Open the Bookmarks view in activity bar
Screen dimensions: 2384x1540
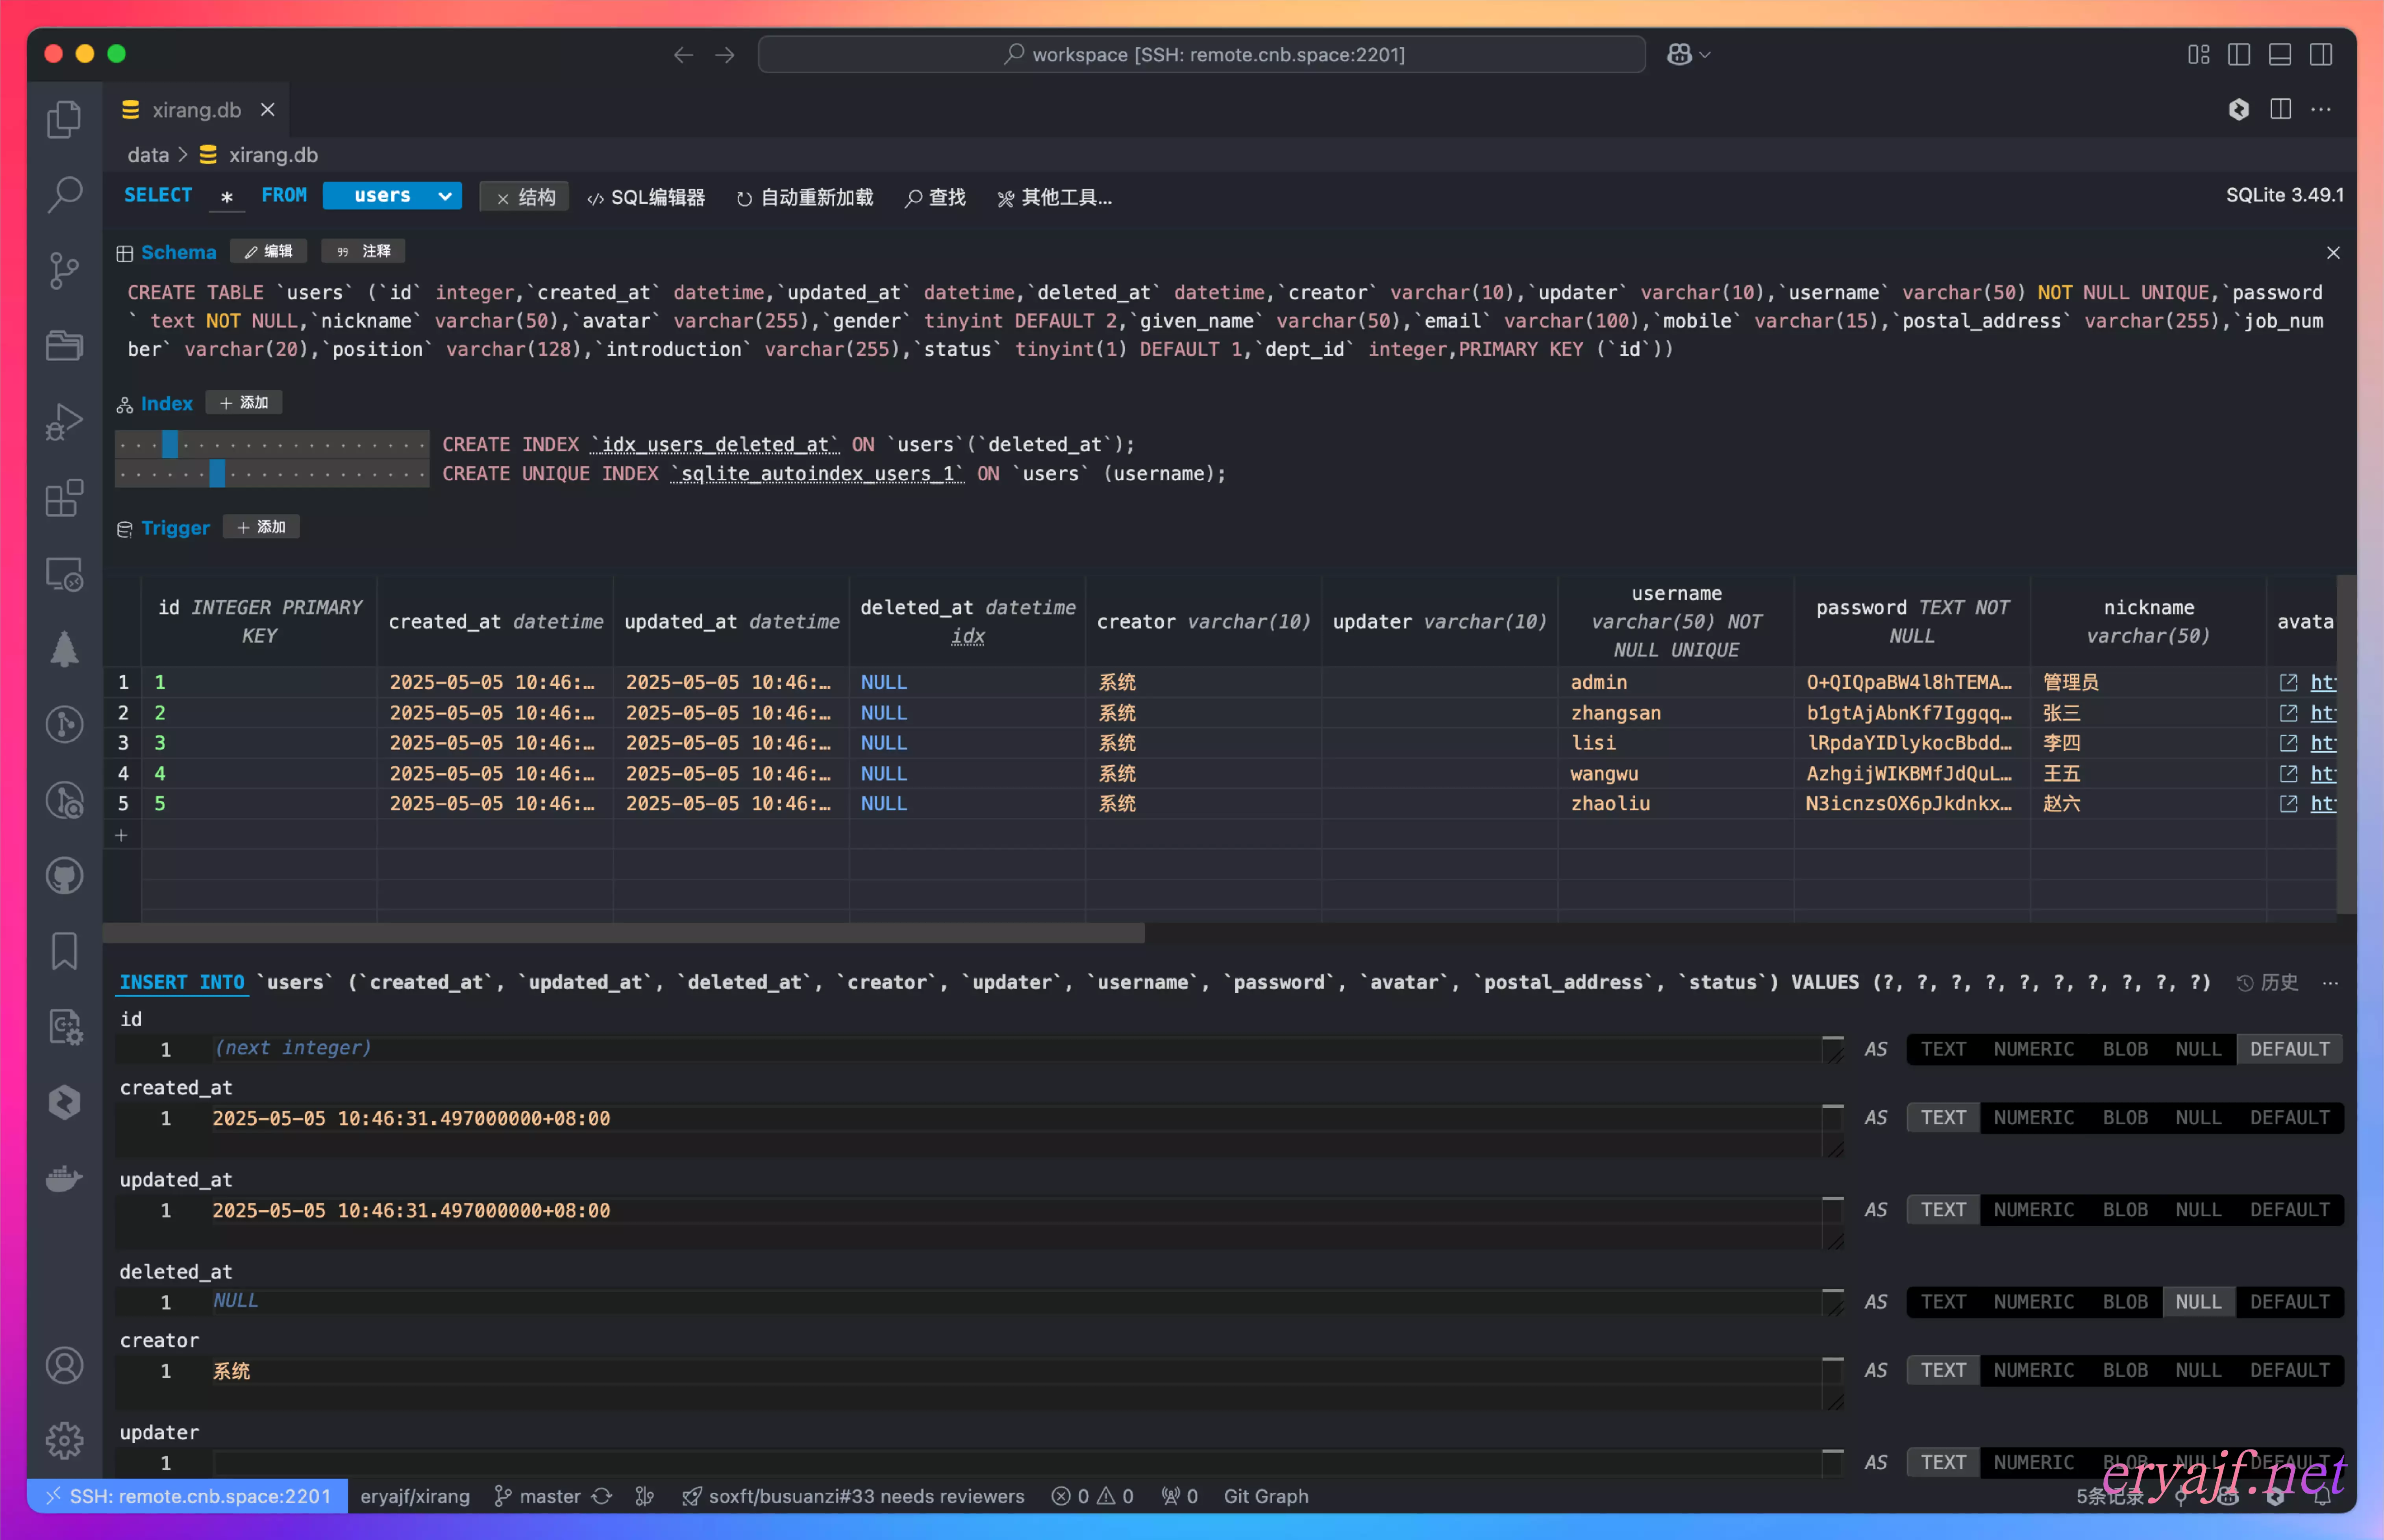(x=64, y=951)
